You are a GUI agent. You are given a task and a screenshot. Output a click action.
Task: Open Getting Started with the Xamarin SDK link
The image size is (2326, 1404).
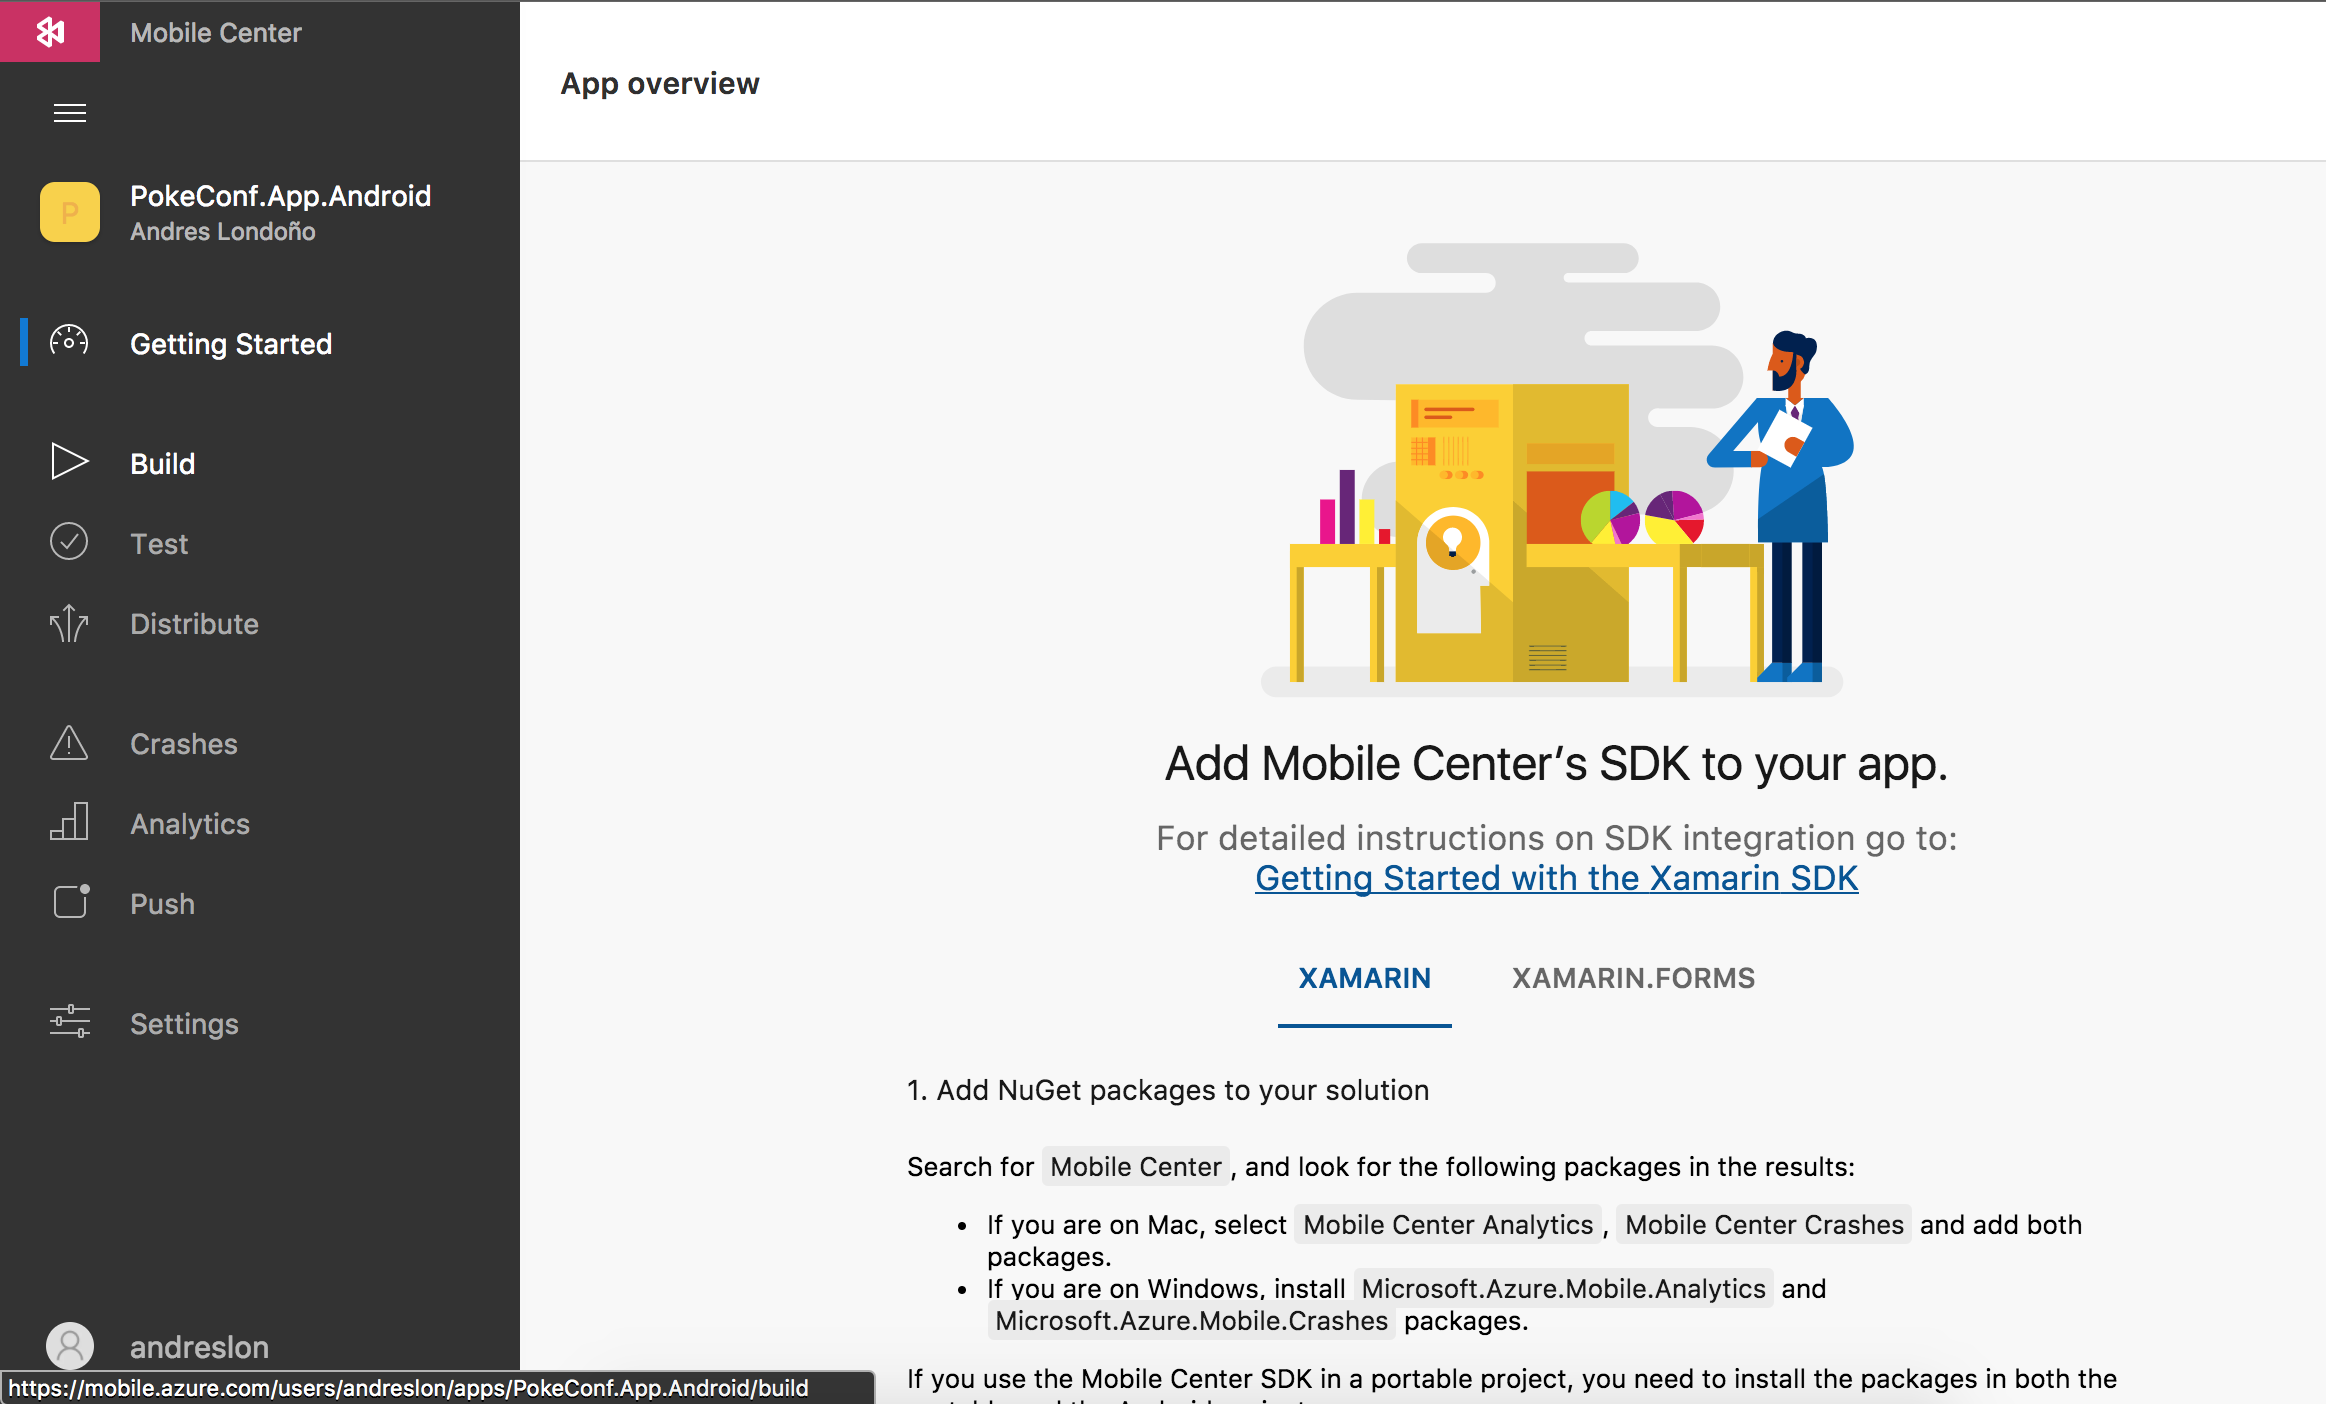(x=1556, y=878)
